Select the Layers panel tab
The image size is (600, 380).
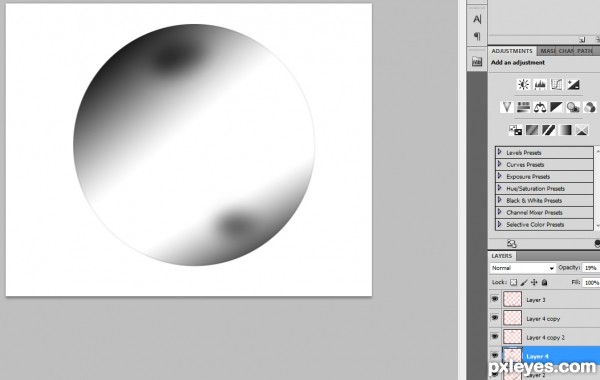tap(502, 256)
